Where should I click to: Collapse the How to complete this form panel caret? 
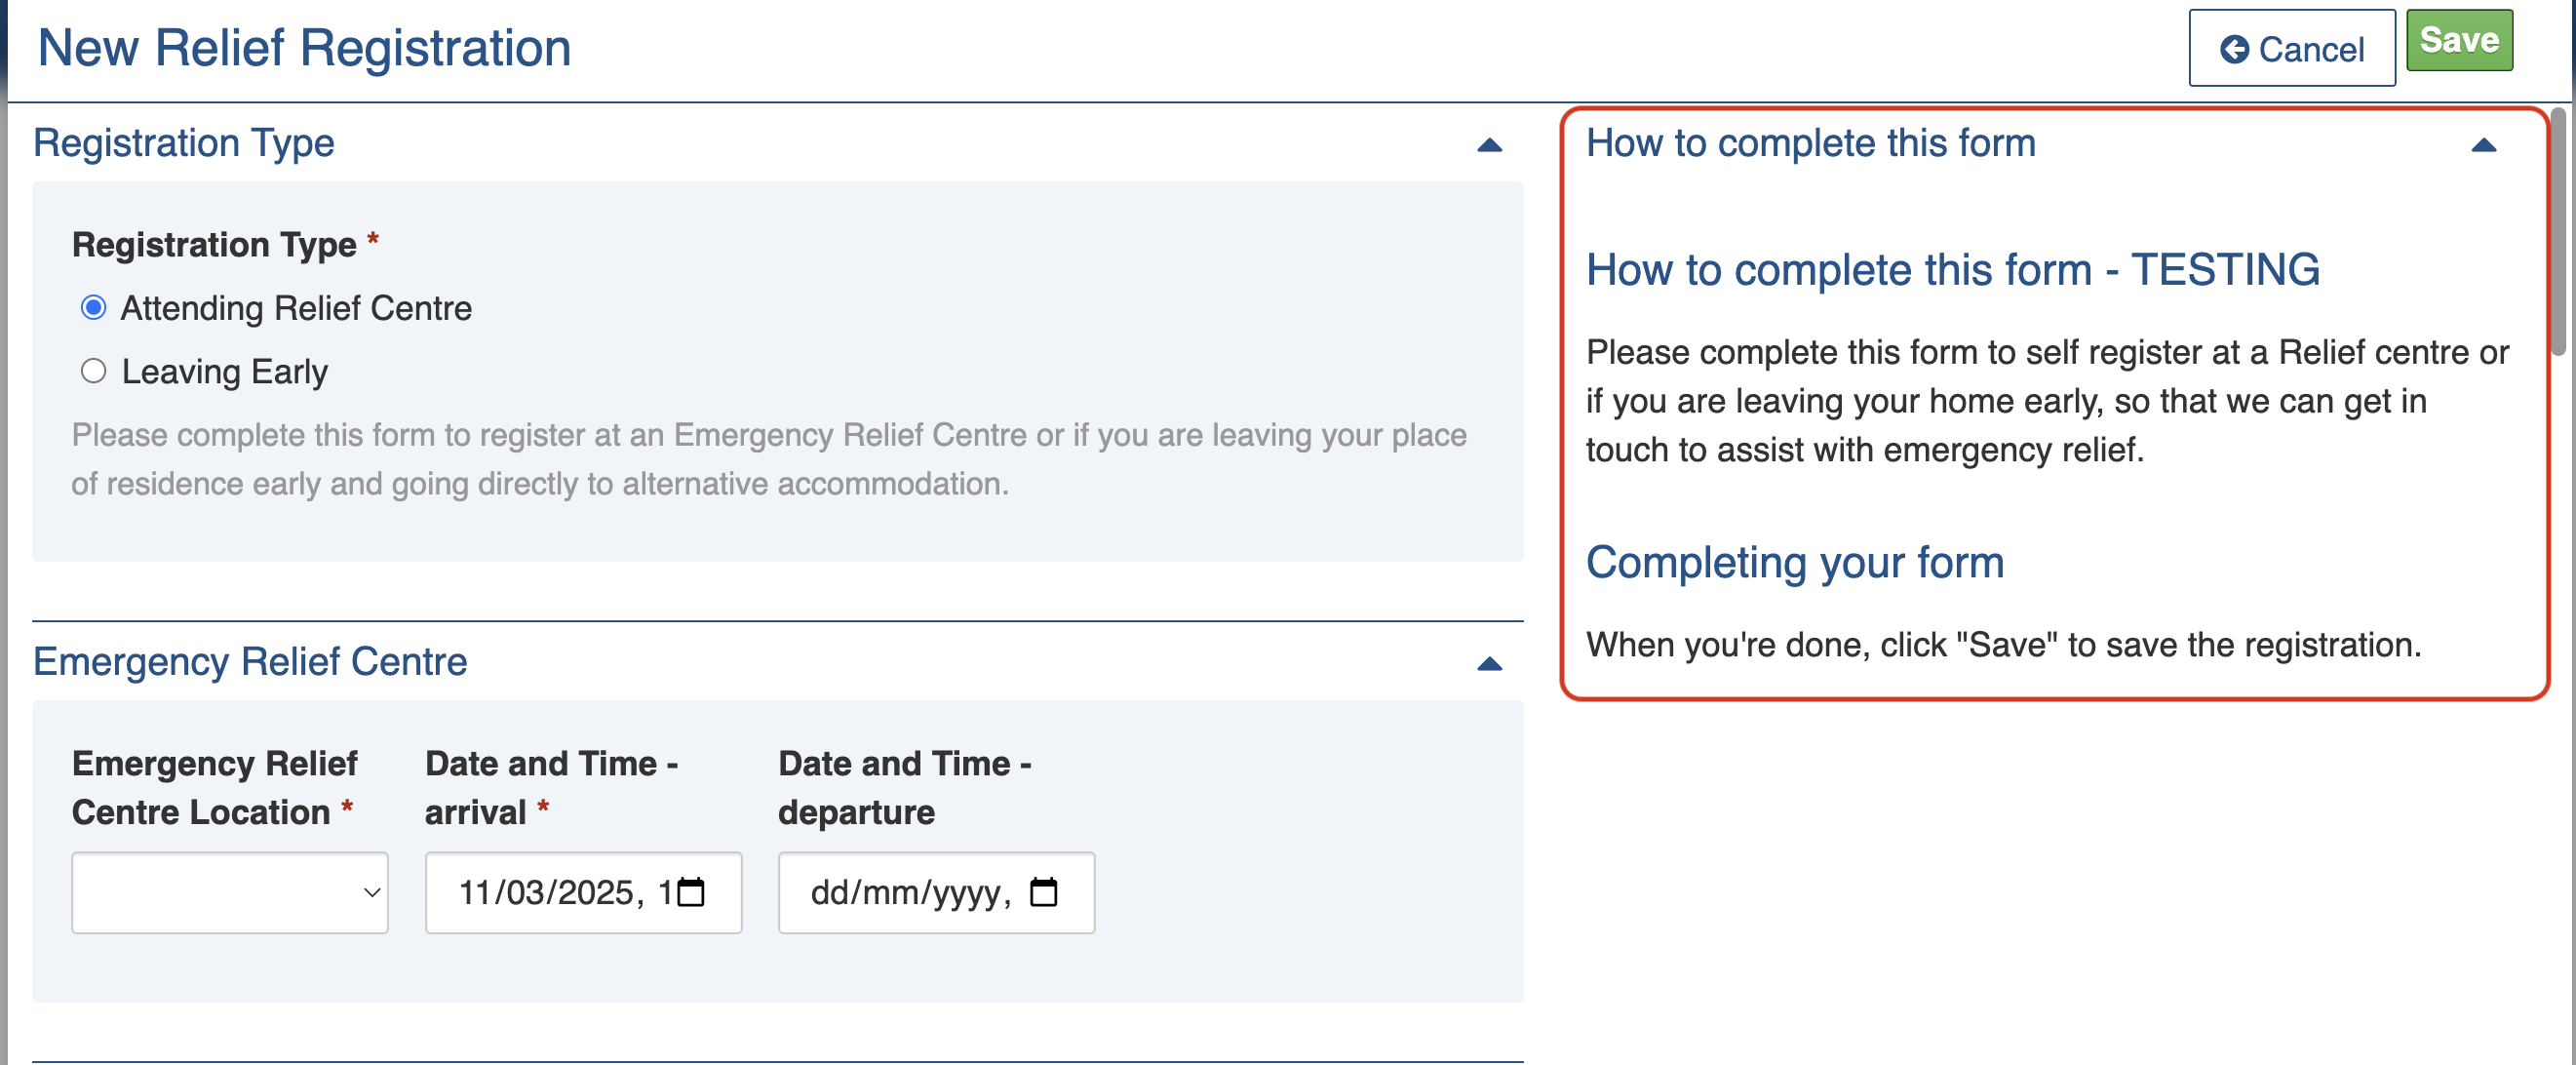[x=2483, y=145]
